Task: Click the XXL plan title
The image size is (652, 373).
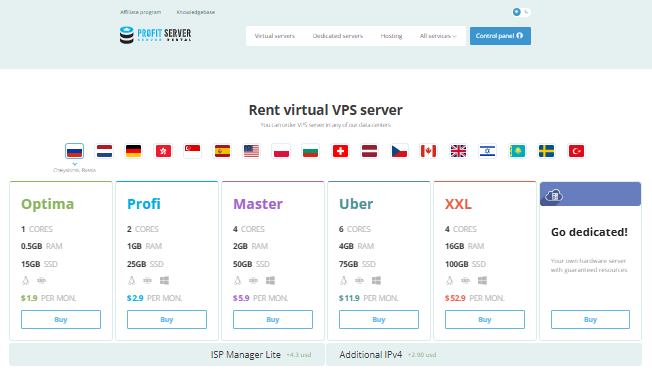Action: (458, 204)
